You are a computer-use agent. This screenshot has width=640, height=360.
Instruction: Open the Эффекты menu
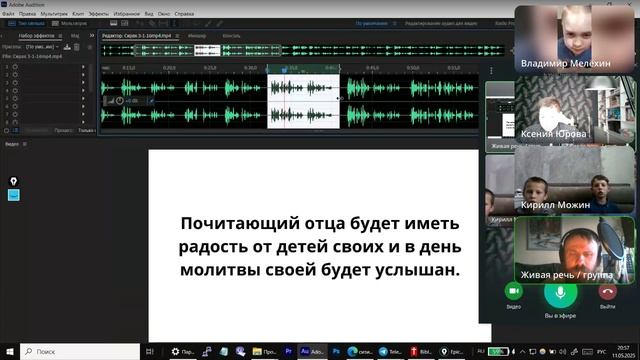[x=99, y=14]
